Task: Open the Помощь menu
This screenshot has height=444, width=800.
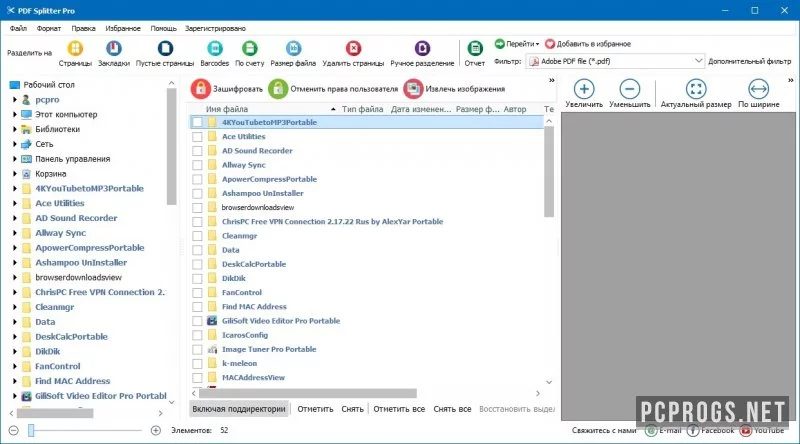Action: tap(163, 29)
